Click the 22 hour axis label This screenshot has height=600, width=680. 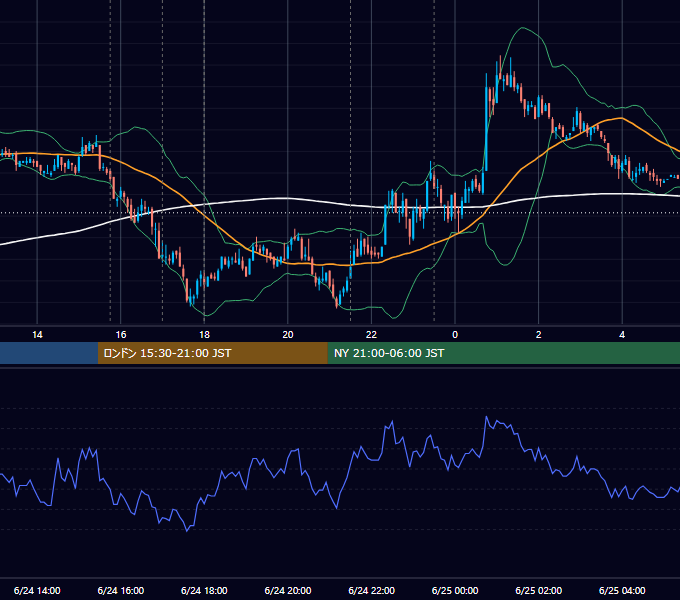[371, 335]
